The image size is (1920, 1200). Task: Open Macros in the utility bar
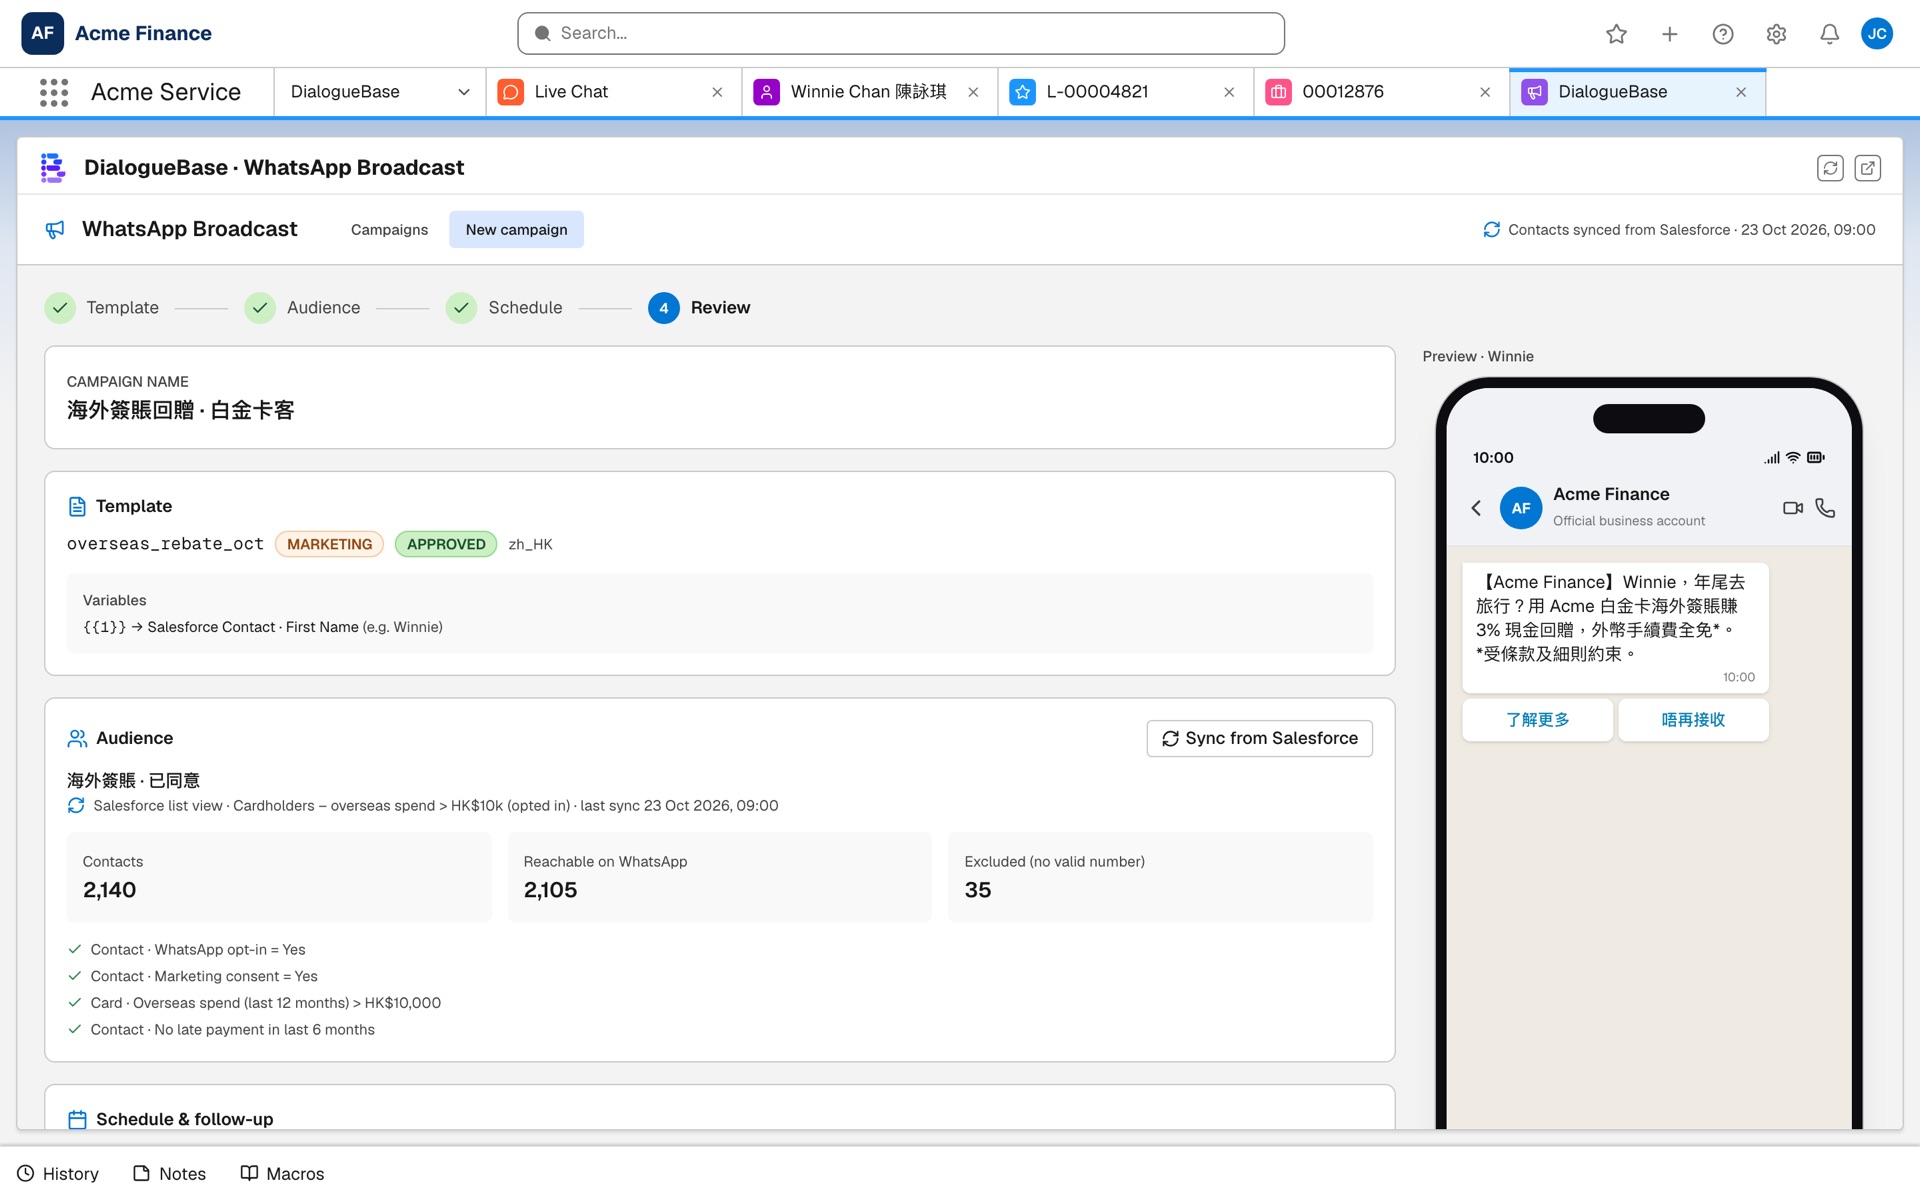click(282, 1174)
